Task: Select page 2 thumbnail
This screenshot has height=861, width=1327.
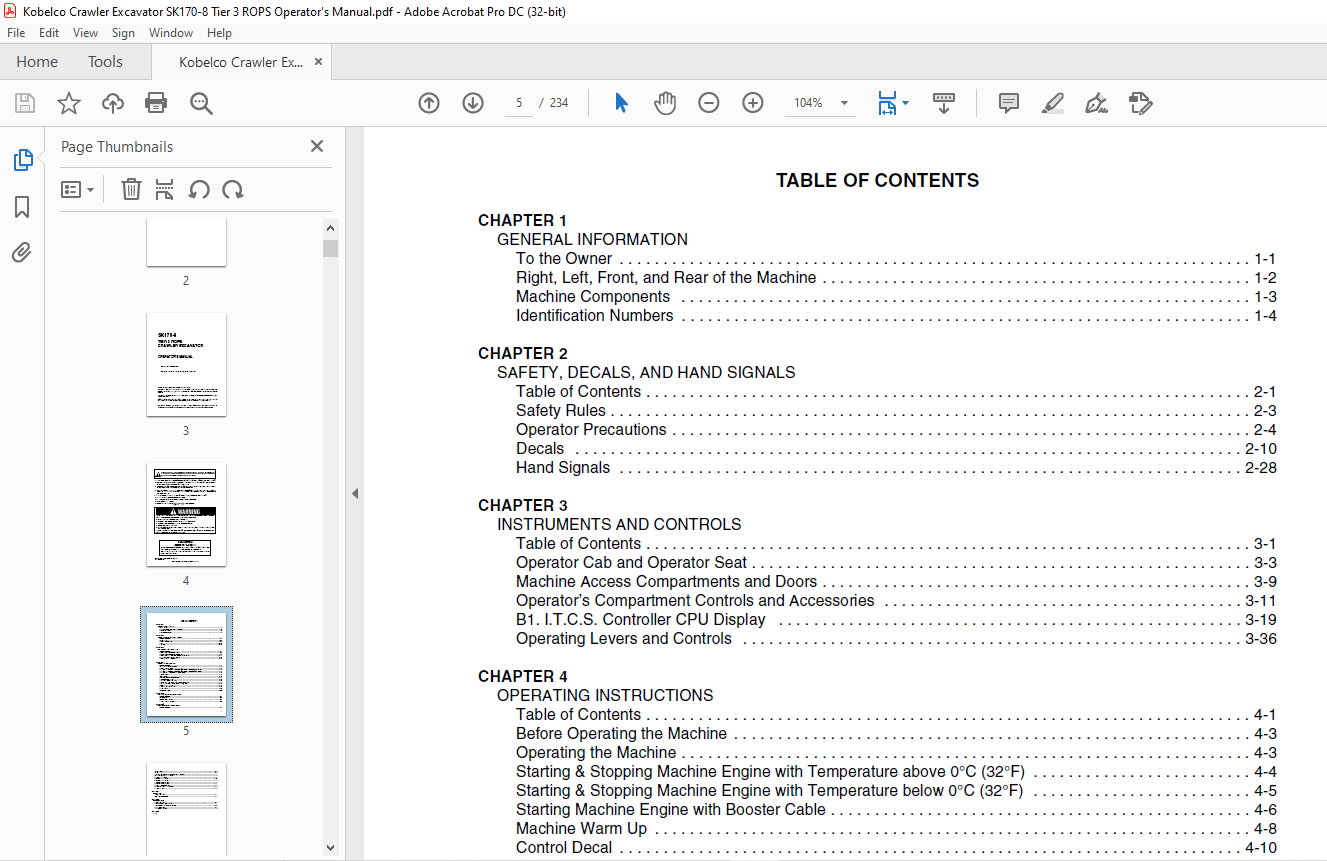Action: point(186,242)
